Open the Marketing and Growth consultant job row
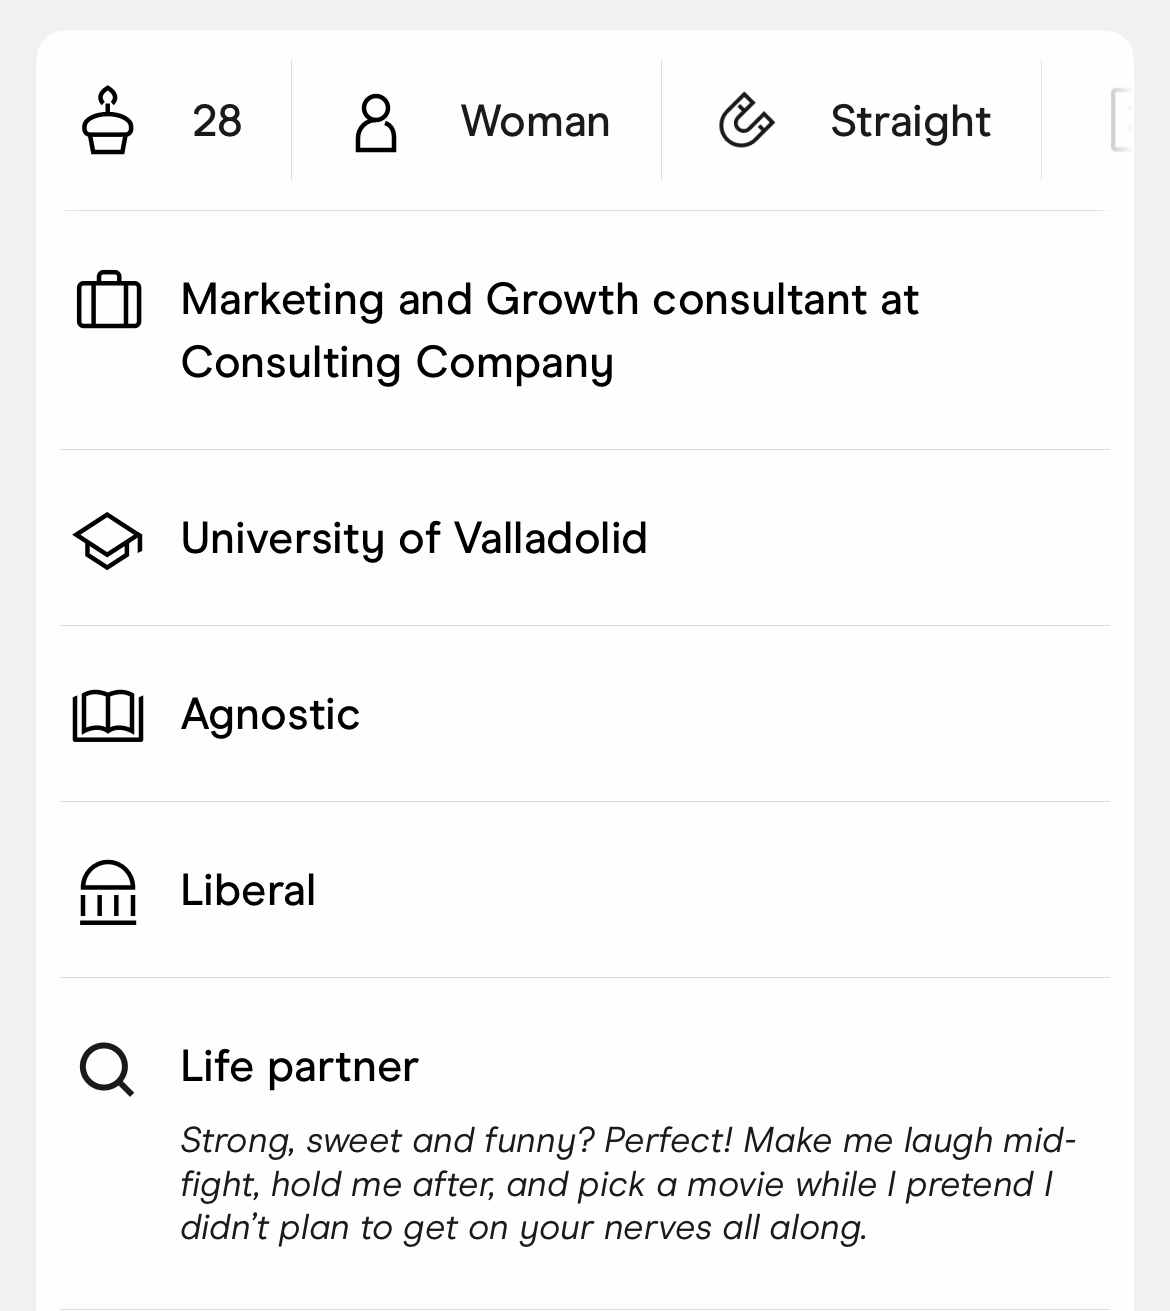Image resolution: width=1170 pixels, height=1311 pixels. pos(585,330)
